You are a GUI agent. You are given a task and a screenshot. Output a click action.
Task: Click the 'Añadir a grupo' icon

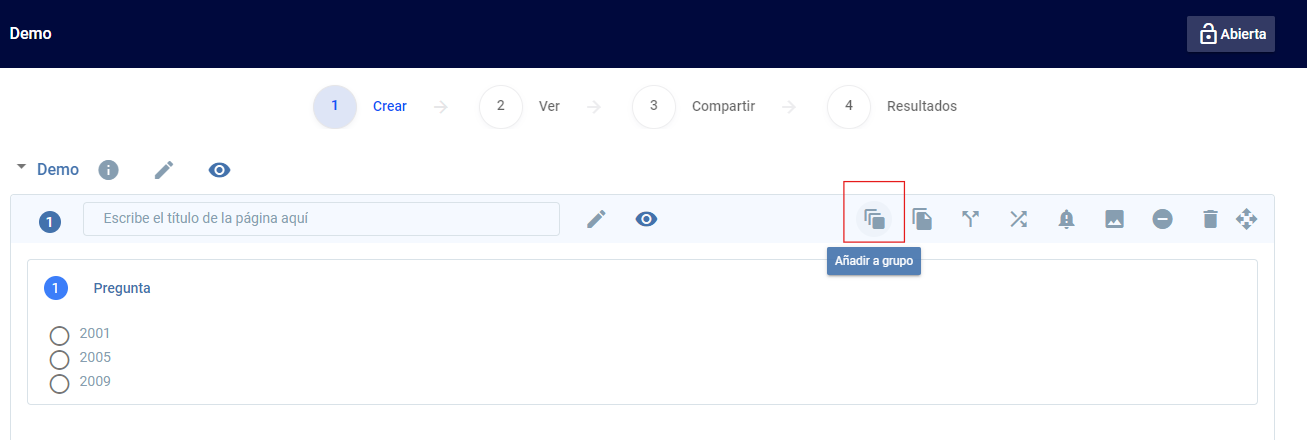(874, 219)
